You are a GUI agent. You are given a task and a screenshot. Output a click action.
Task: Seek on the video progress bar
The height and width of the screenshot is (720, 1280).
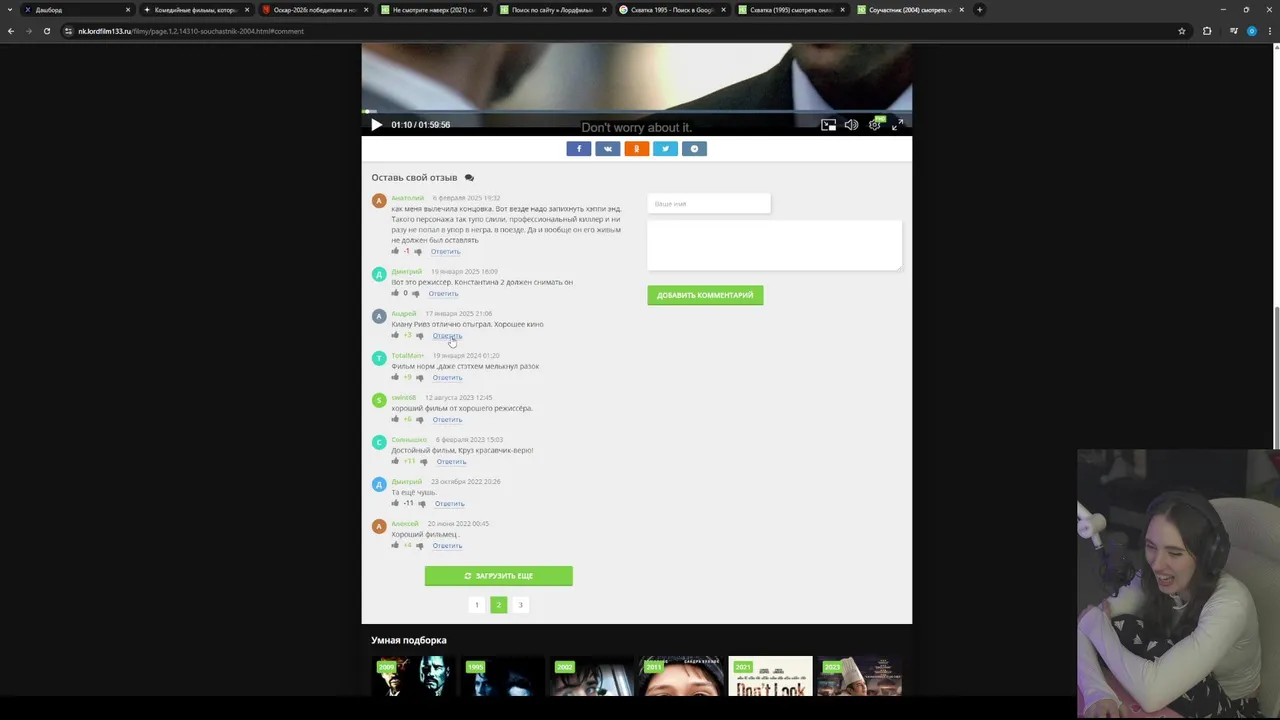tap(636, 111)
